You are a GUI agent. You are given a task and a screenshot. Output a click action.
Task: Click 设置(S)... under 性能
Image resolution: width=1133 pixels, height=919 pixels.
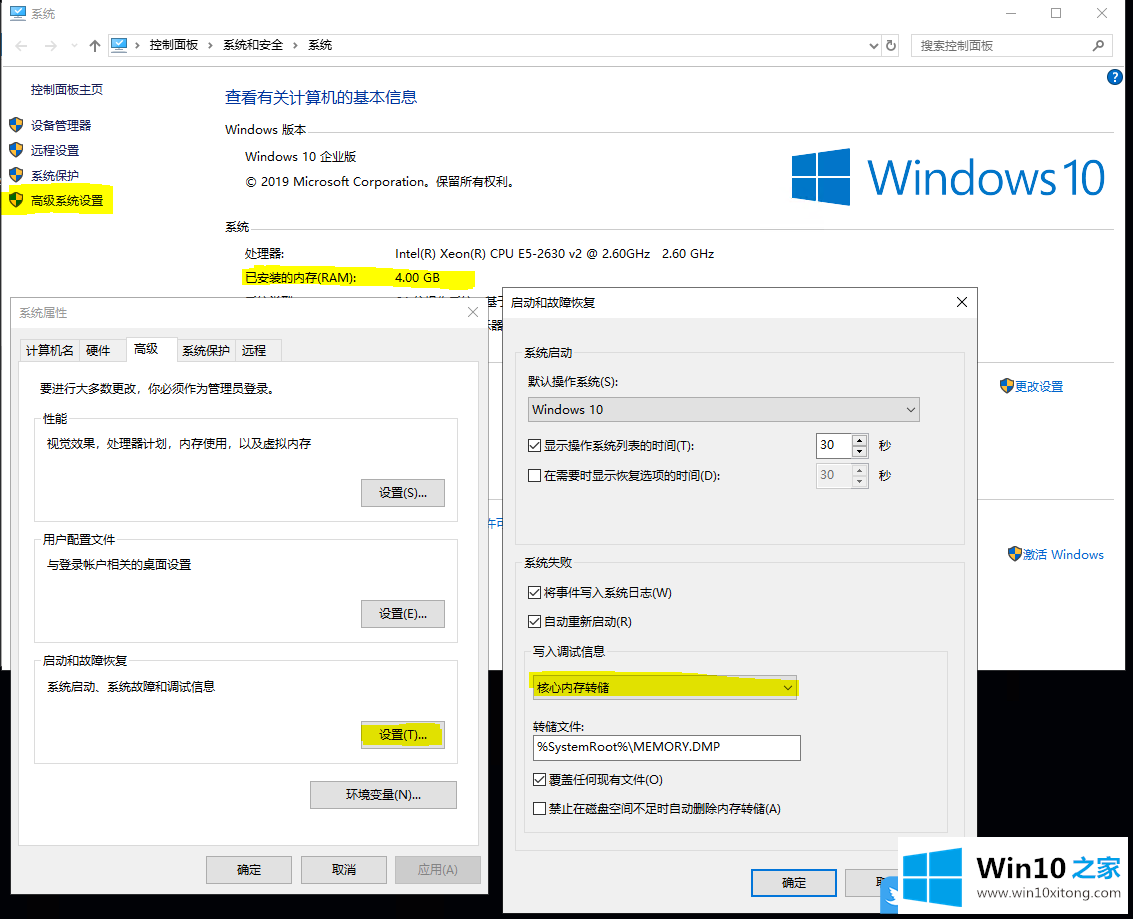click(402, 493)
